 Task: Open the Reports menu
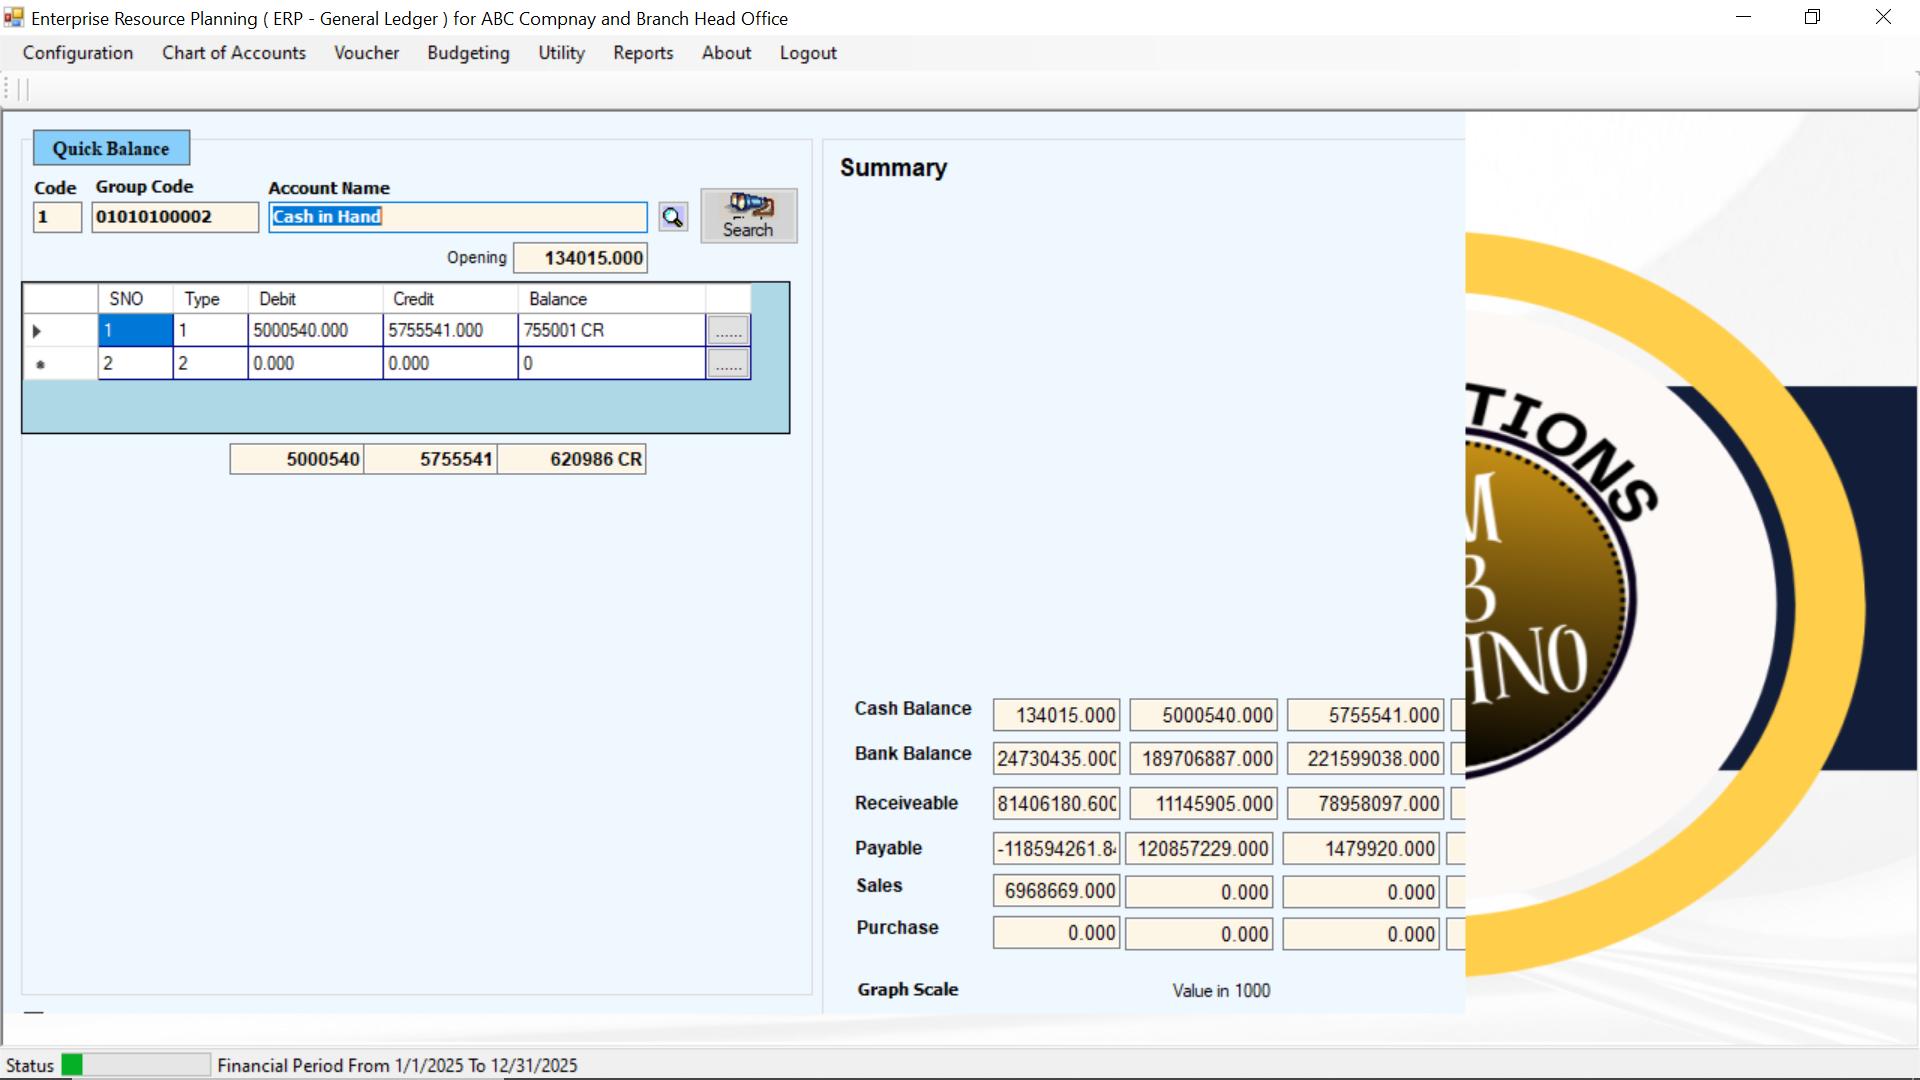pyautogui.click(x=643, y=53)
